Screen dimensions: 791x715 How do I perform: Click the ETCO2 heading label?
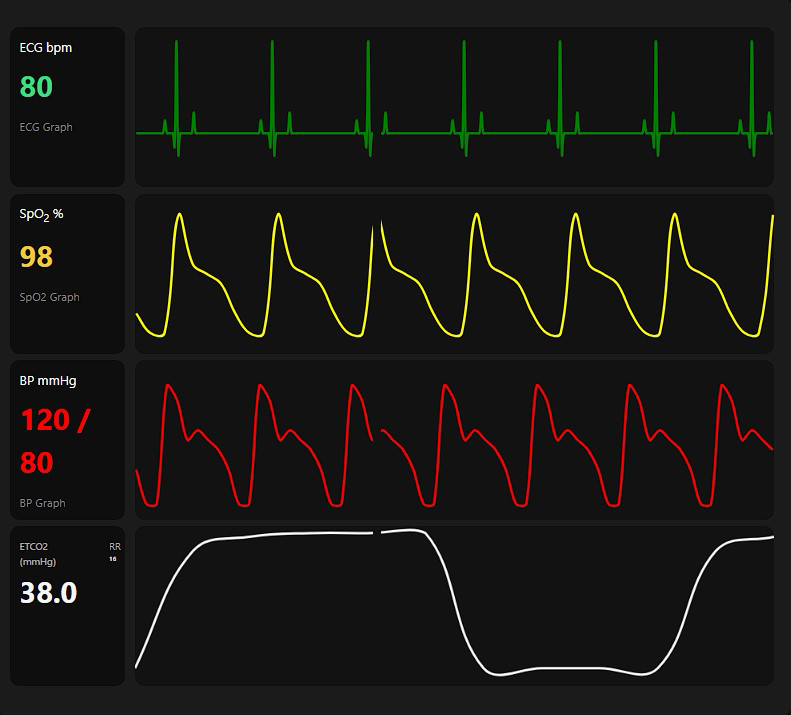tap(33, 547)
